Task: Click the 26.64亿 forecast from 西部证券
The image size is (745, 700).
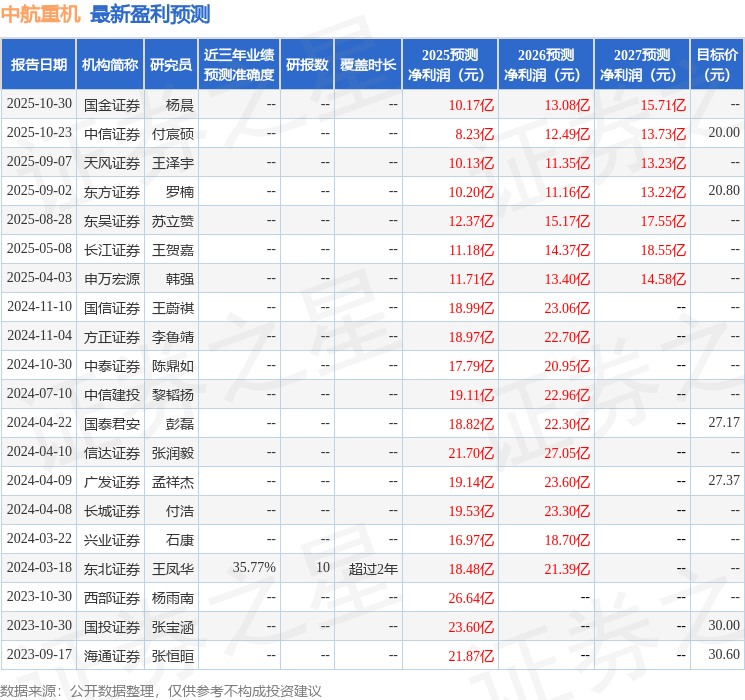Action: pos(471,598)
